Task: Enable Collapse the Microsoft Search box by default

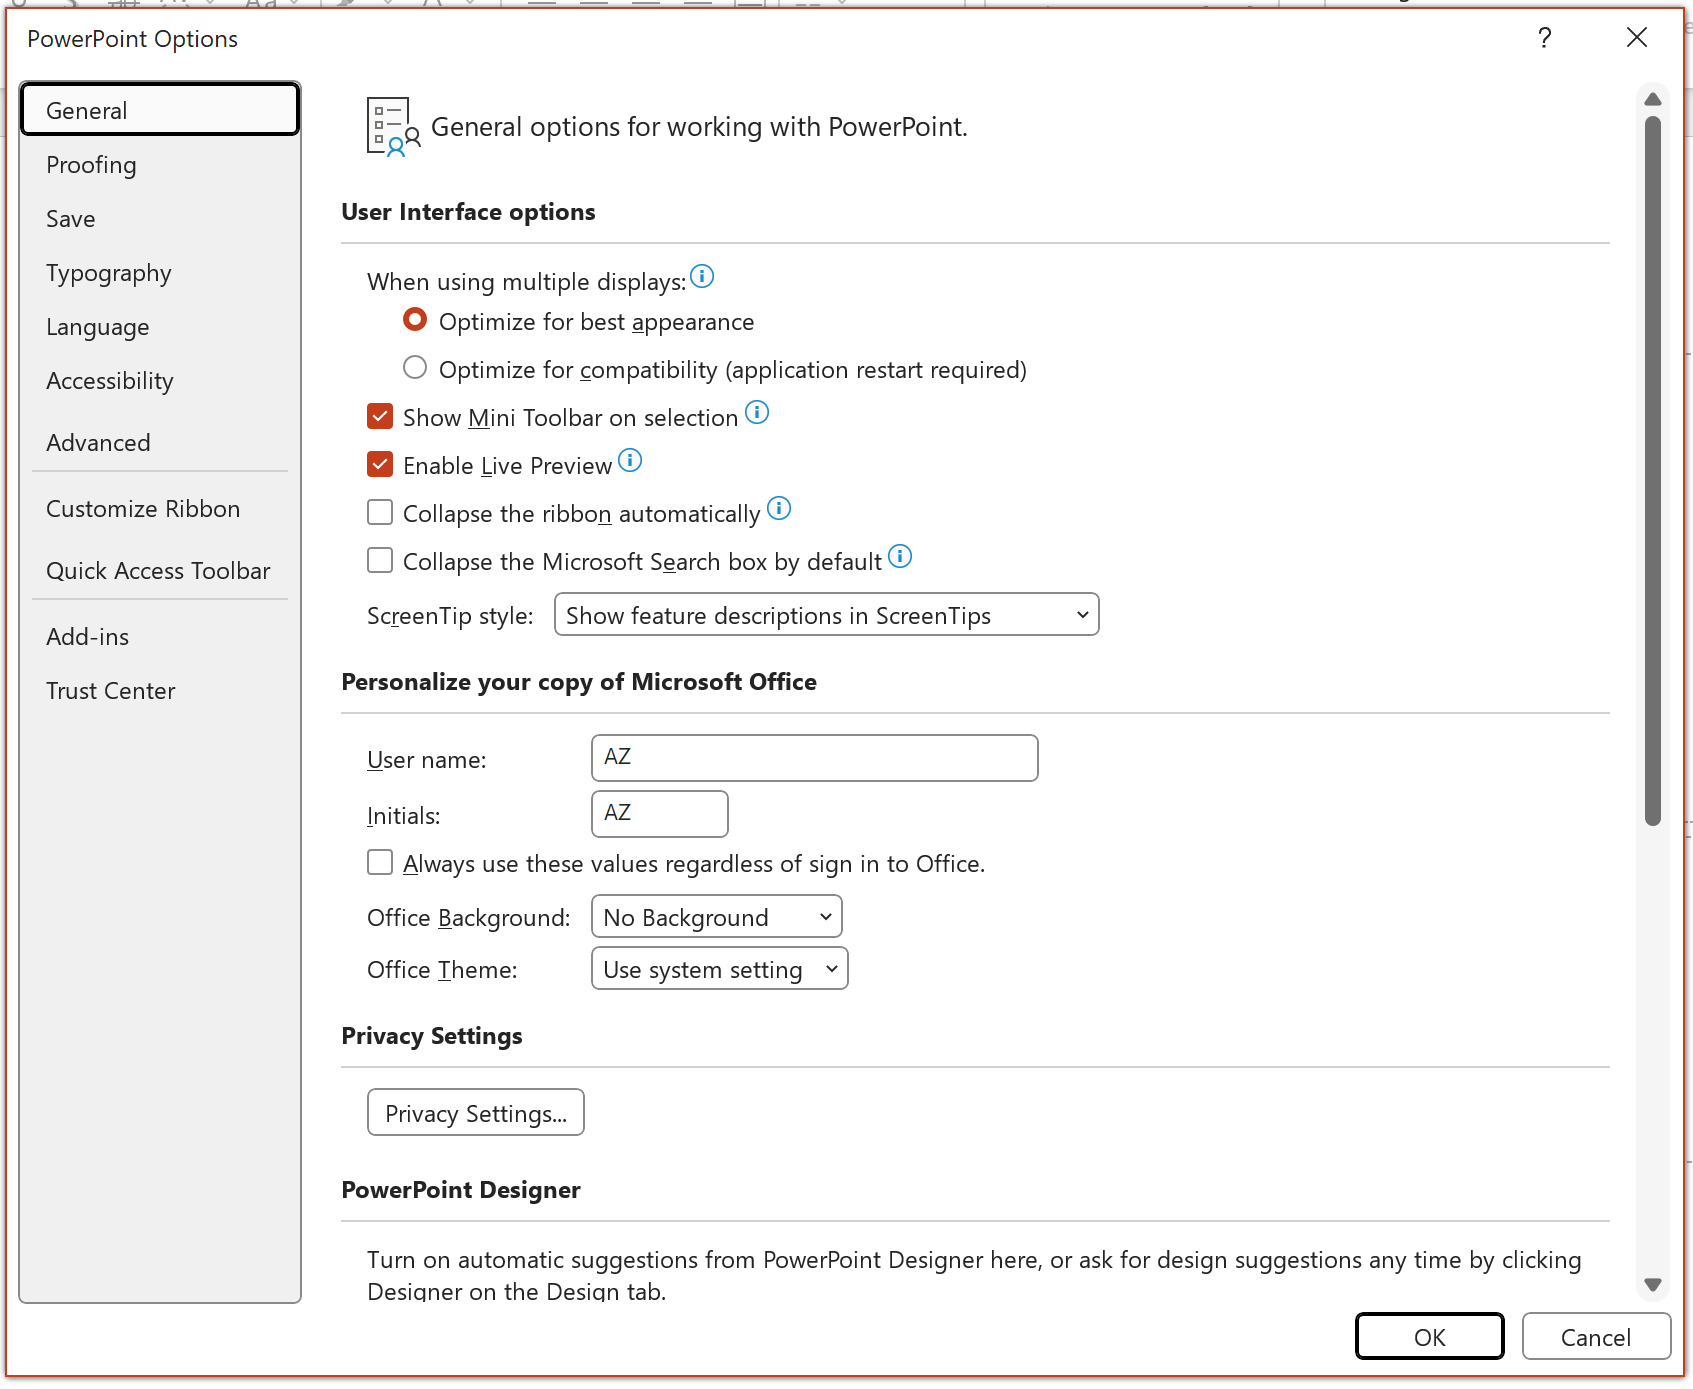Action: (x=380, y=560)
